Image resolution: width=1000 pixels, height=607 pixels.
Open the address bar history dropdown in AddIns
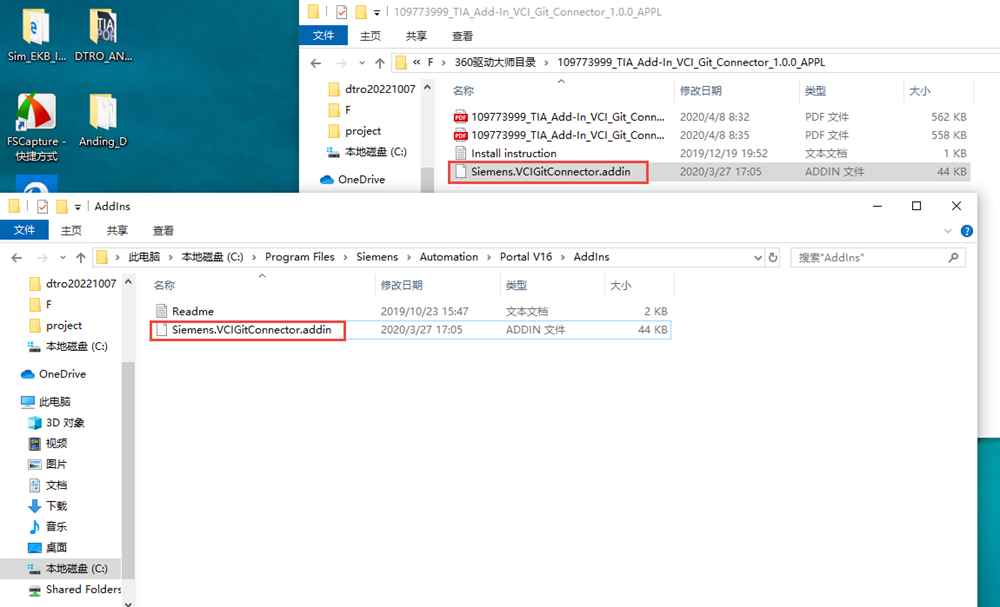[x=758, y=258]
